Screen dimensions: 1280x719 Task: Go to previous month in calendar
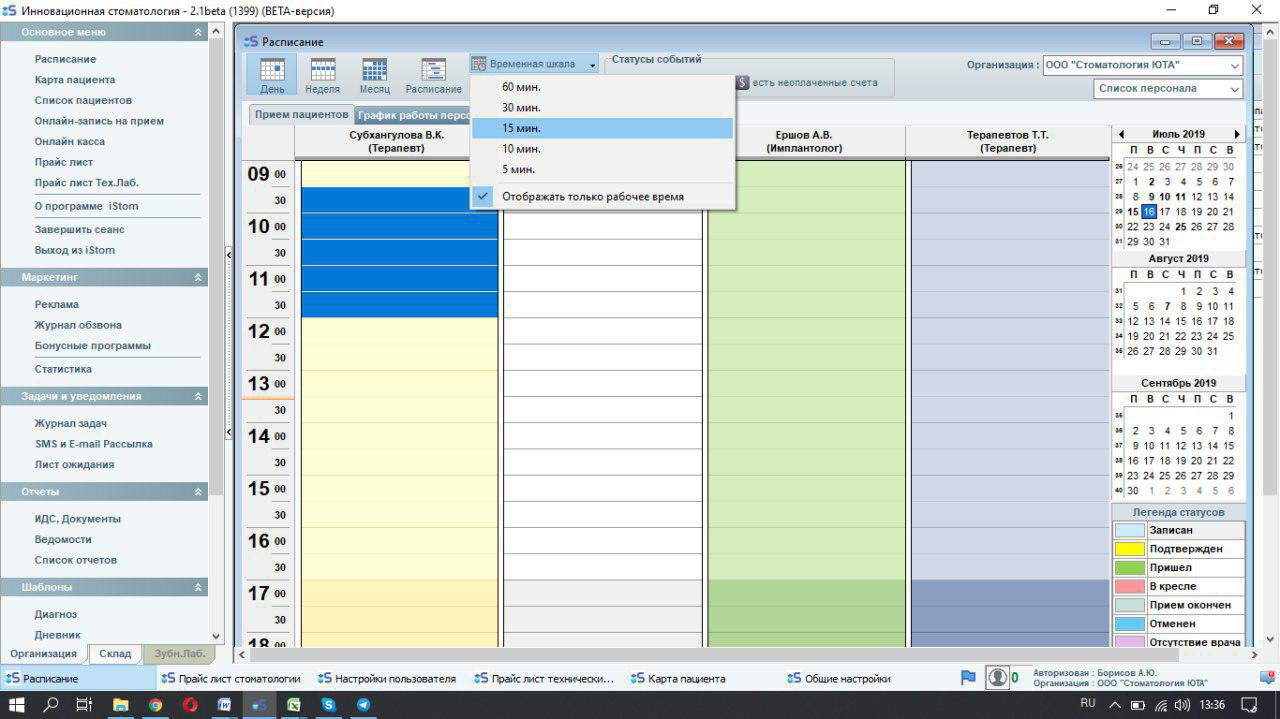[1121, 134]
